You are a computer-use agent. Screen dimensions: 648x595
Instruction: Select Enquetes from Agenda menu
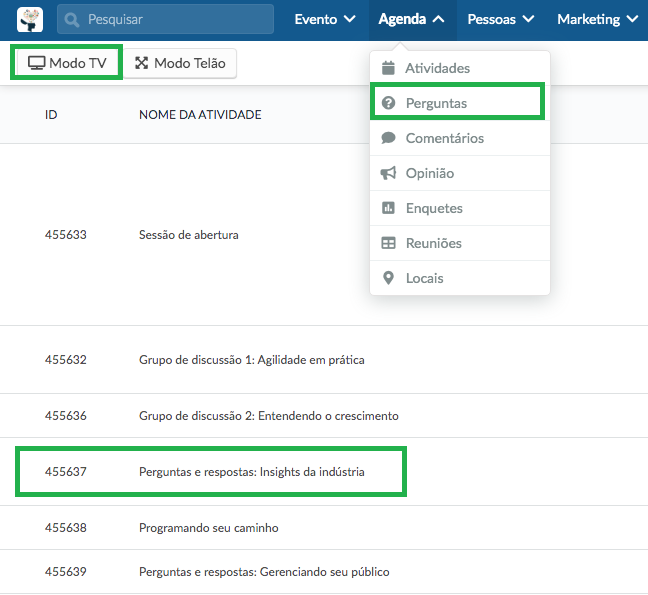(460, 208)
